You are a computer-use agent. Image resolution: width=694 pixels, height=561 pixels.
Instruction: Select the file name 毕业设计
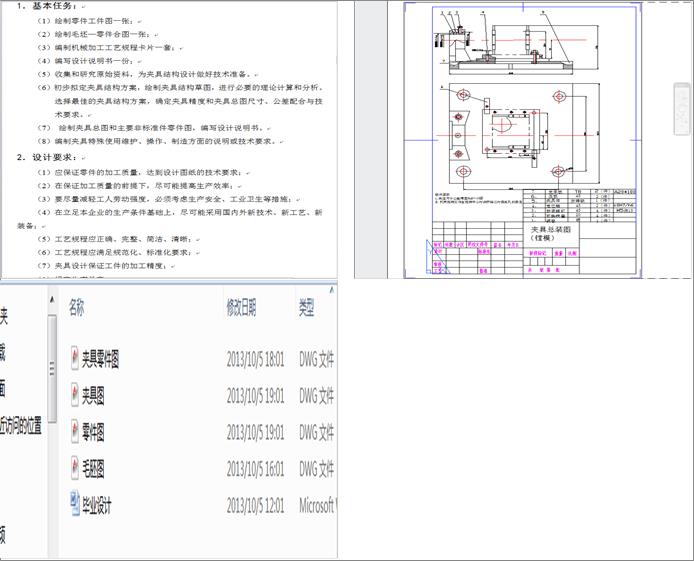(96, 505)
